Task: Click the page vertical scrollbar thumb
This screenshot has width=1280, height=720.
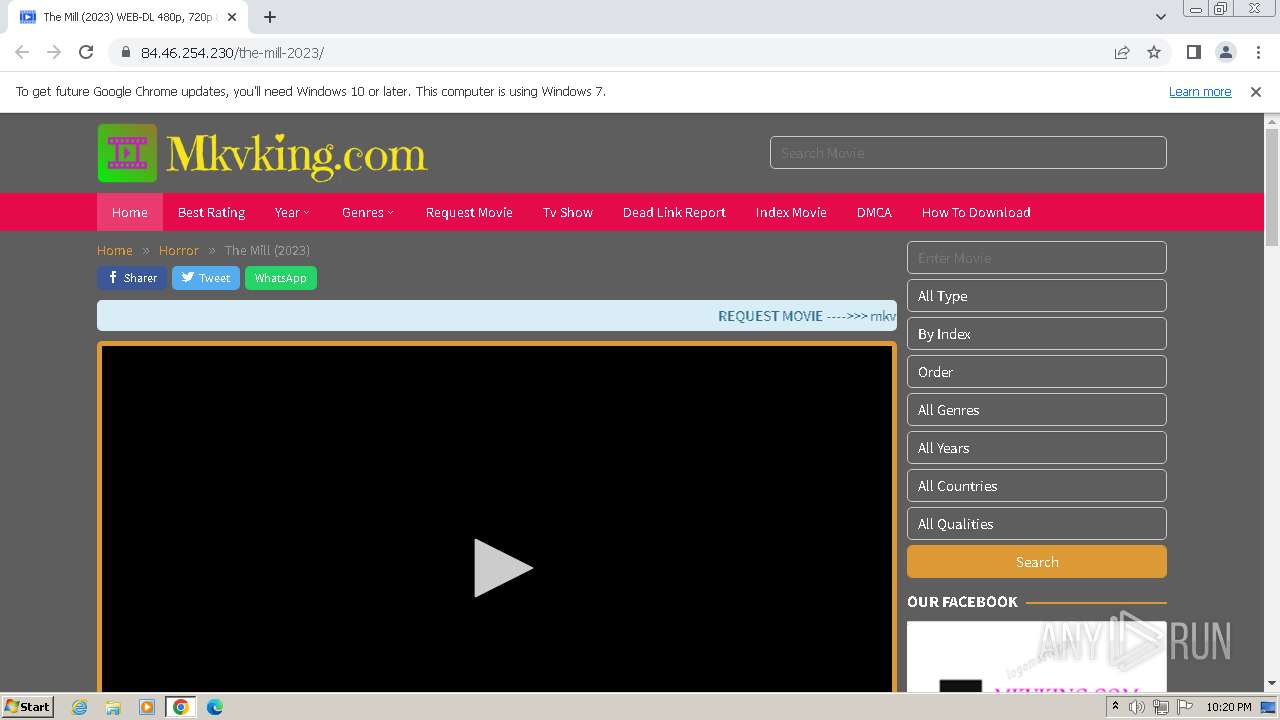Action: pos(1272,187)
